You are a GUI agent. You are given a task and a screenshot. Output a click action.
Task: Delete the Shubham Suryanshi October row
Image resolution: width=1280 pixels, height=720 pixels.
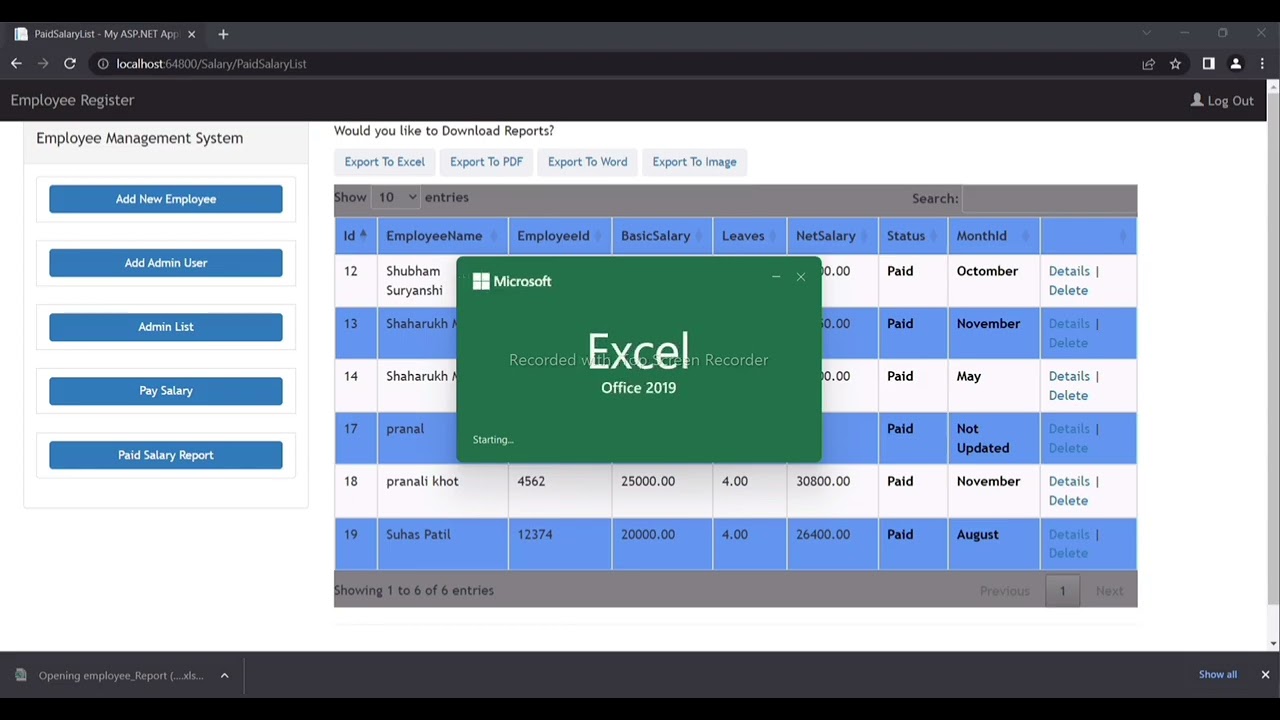click(1068, 290)
